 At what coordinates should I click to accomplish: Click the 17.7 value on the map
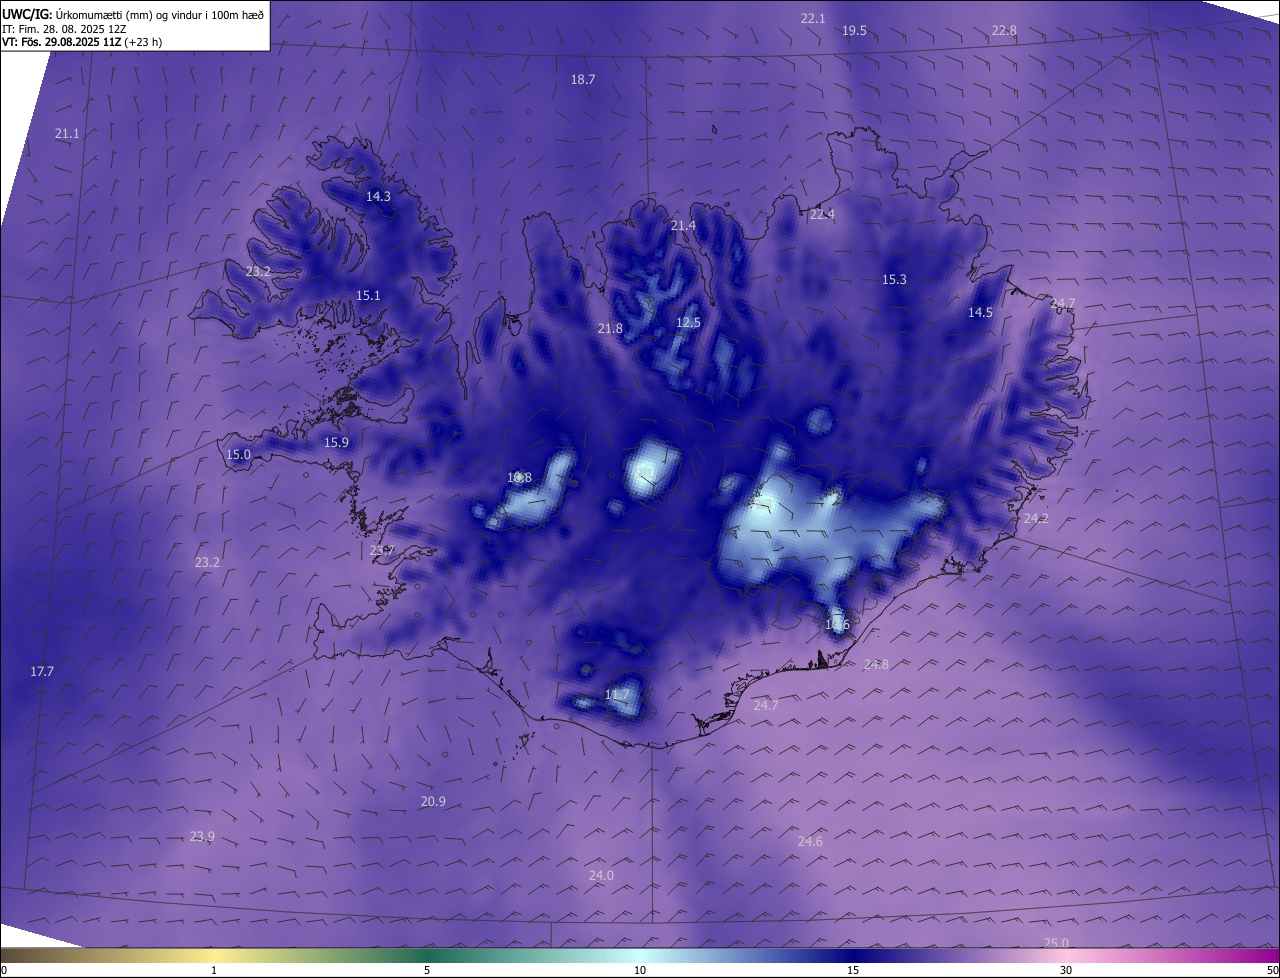click(41, 672)
